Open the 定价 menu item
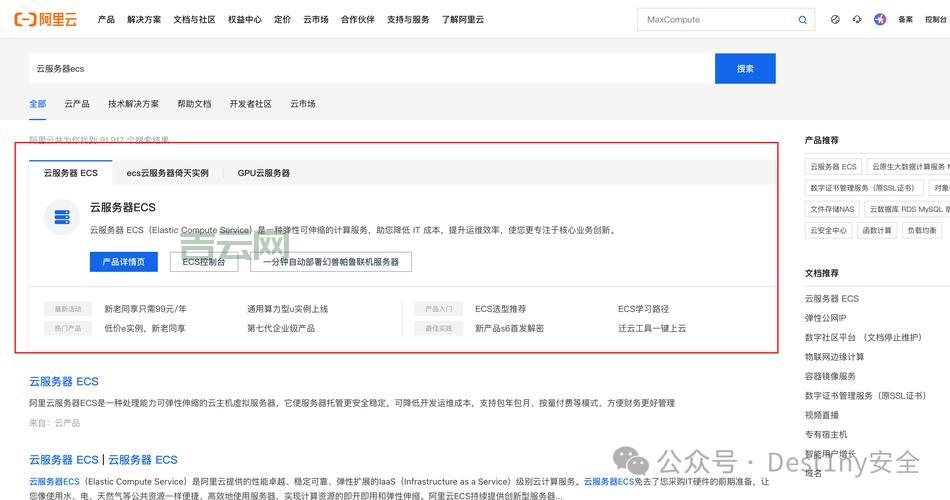 tap(282, 19)
